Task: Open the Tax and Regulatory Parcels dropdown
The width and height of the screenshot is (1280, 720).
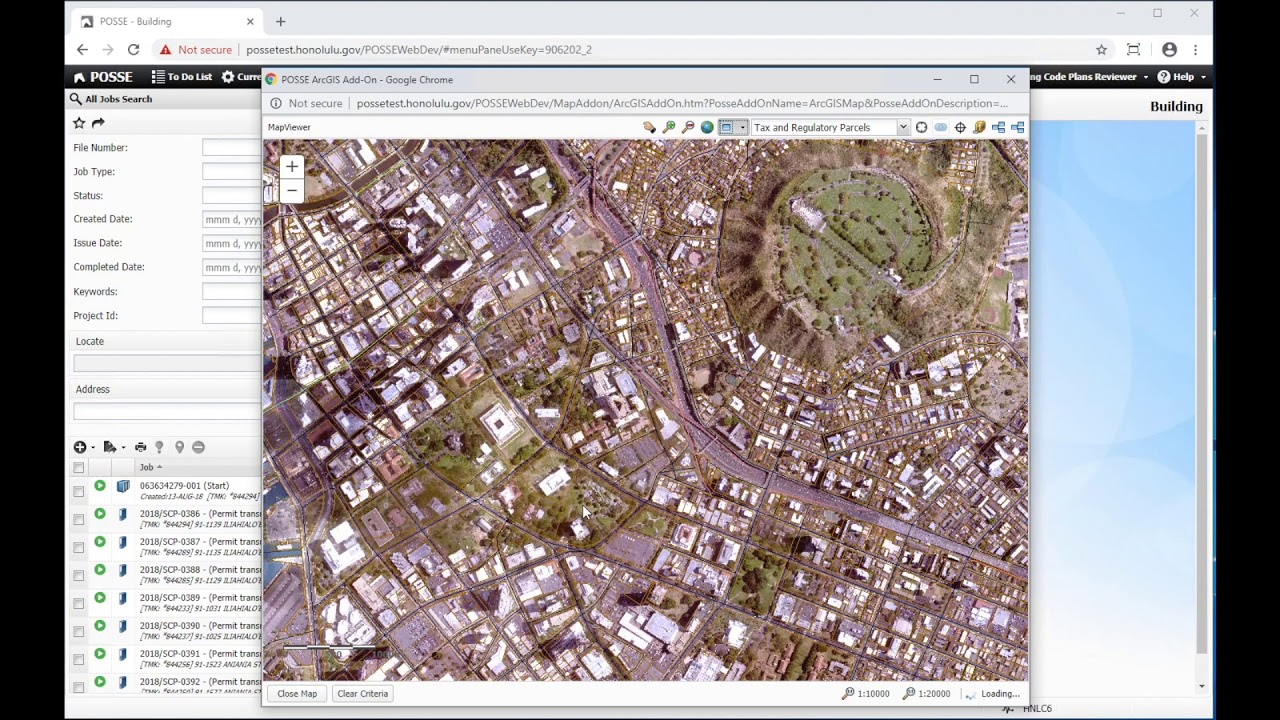Action: tap(830, 127)
